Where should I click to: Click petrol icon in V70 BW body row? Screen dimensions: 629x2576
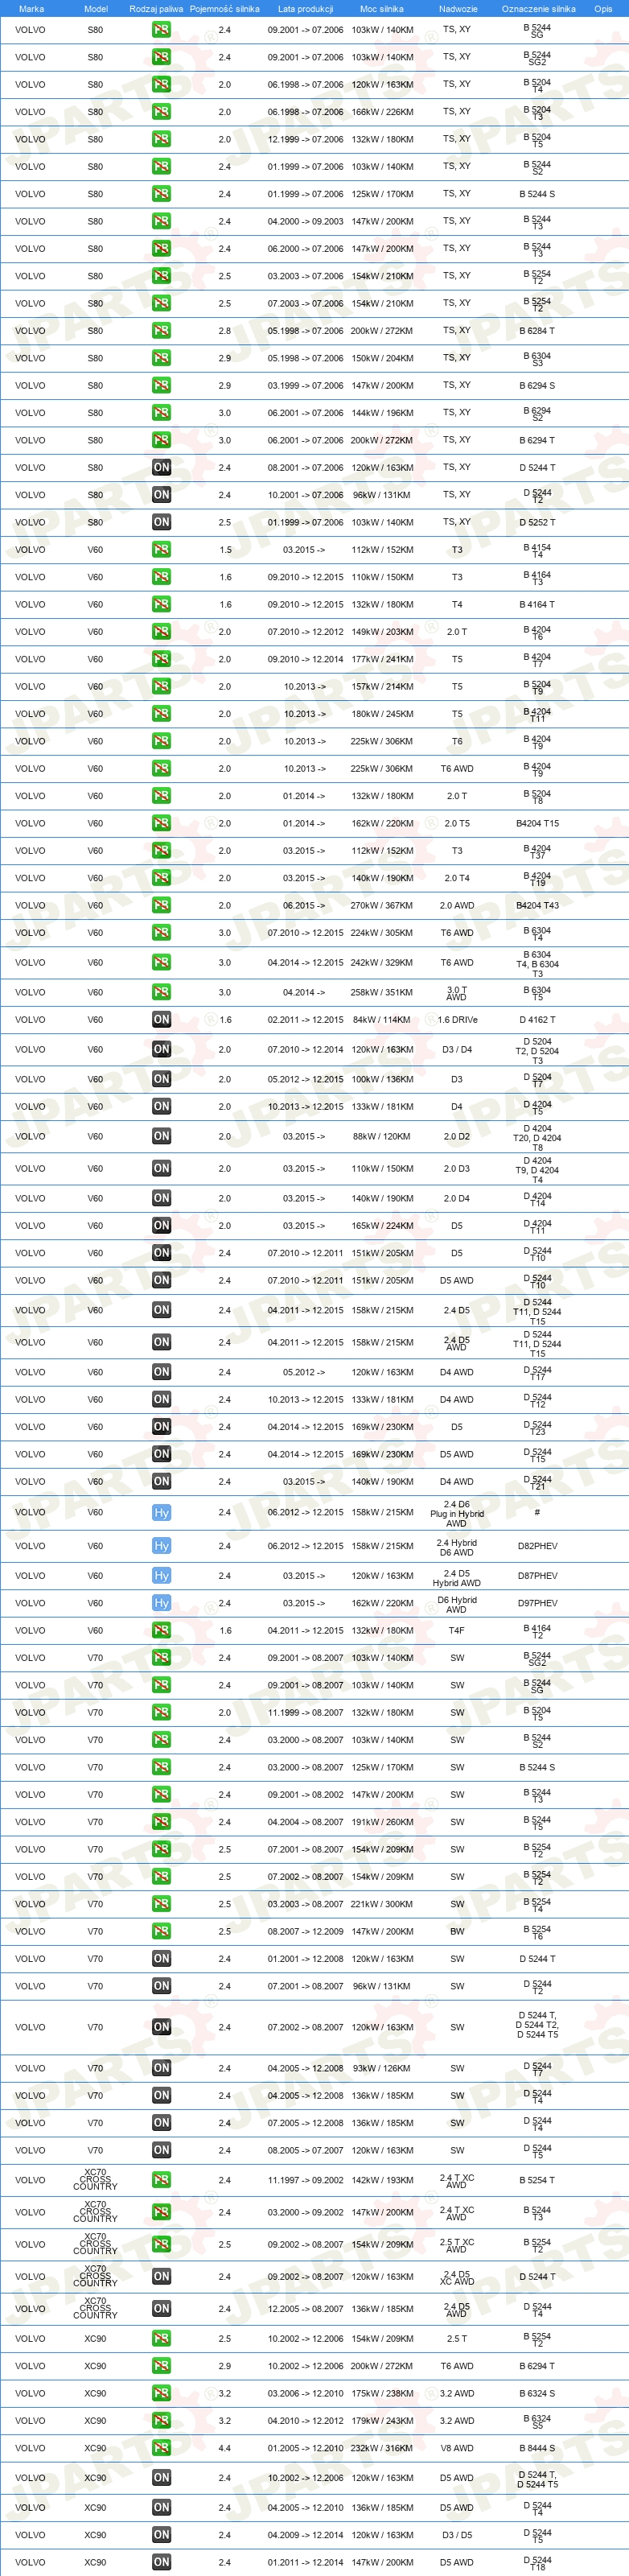[161, 1932]
